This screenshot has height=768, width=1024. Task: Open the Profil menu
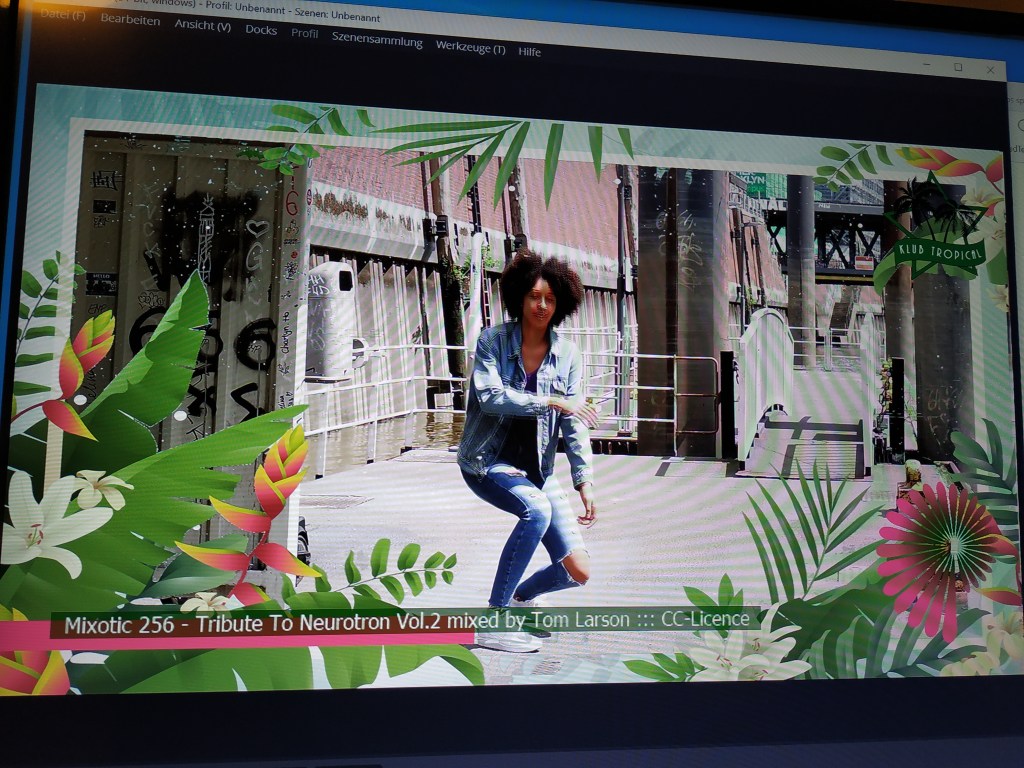point(304,33)
